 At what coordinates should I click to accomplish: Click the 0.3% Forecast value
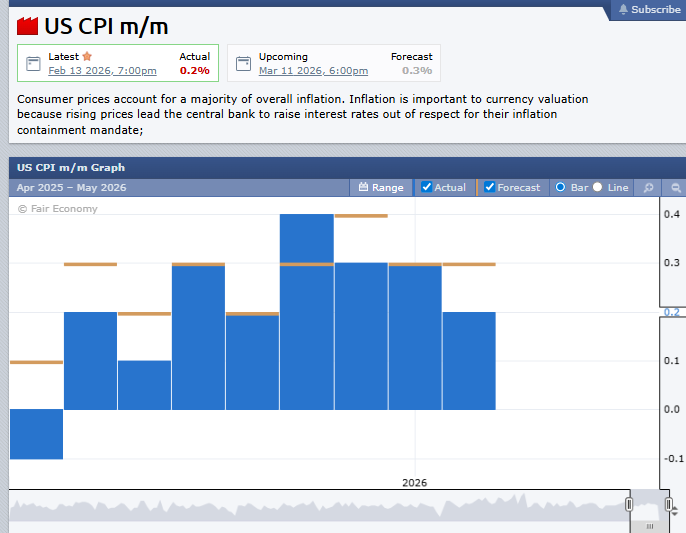point(417,70)
